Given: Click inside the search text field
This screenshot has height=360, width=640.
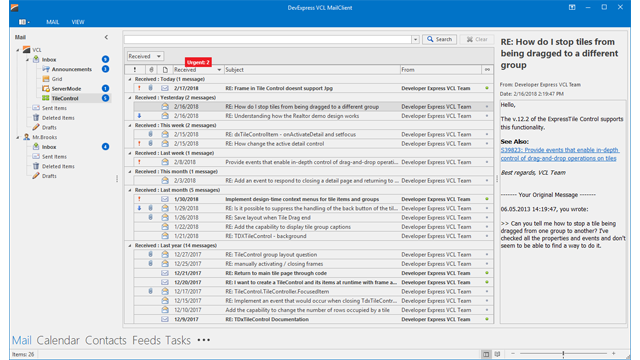Looking at the screenshot, I should [268, 40].
